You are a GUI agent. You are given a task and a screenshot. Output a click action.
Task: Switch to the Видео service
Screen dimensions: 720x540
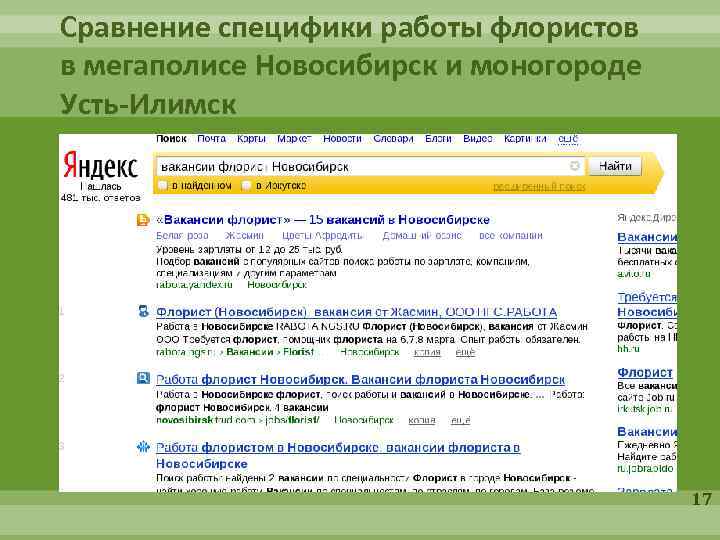point(478,139)
